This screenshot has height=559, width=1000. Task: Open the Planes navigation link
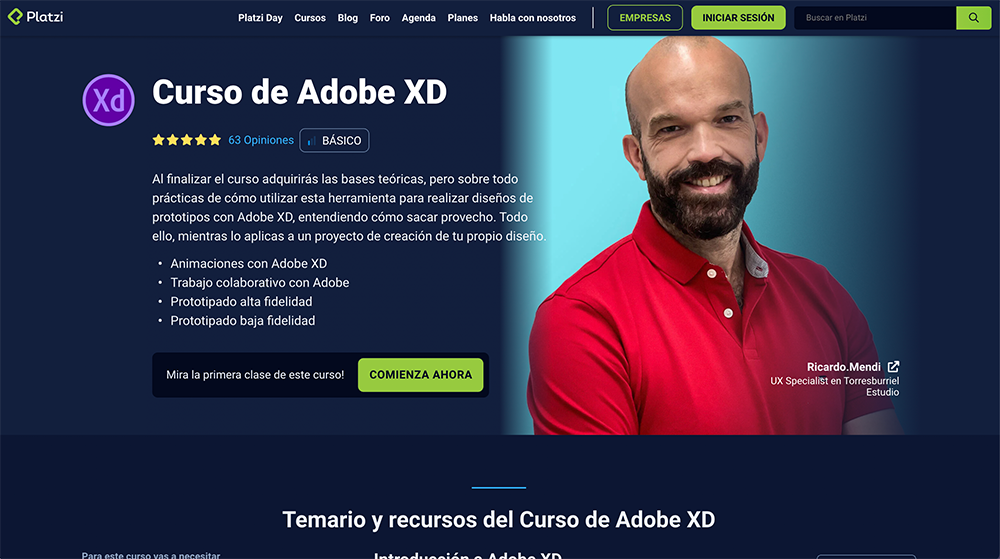462,18
